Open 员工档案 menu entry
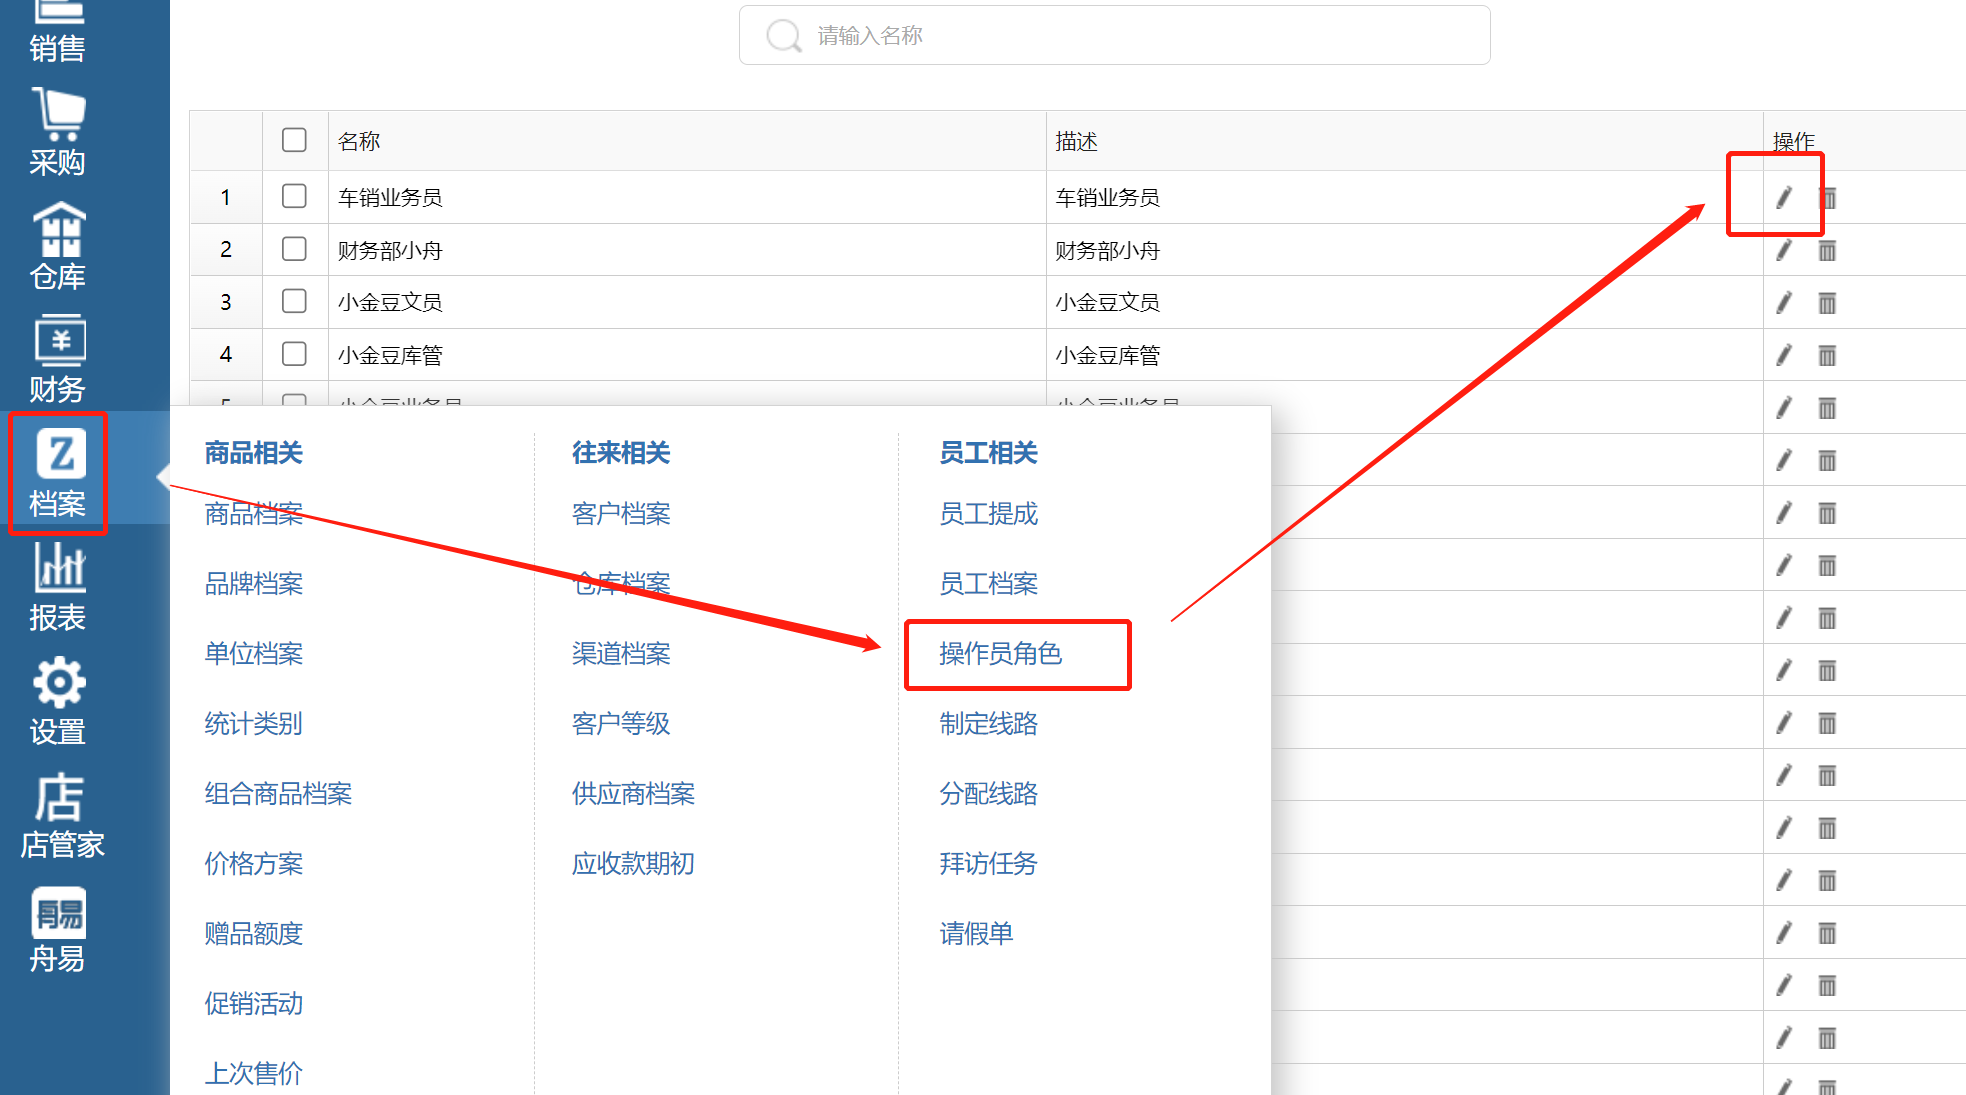Viewport: 1966px width, 1095px height. point(989,584)
